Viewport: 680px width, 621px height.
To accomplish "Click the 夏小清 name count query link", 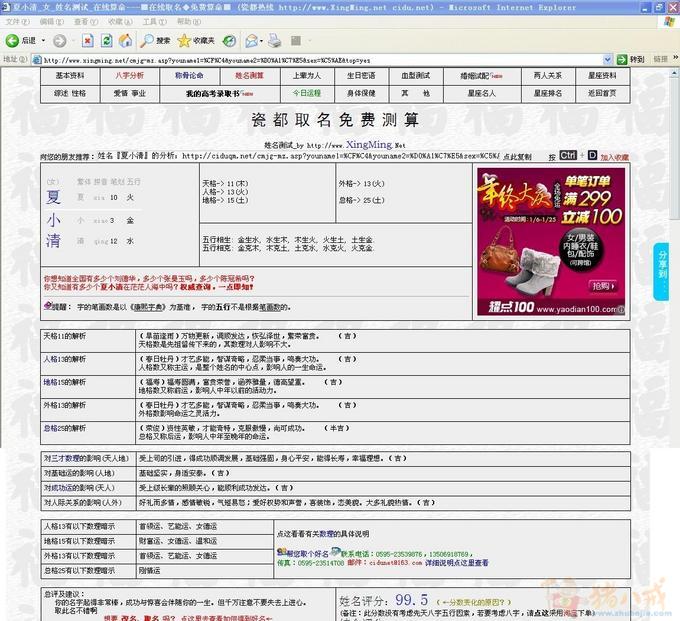I will pos(111,287).
